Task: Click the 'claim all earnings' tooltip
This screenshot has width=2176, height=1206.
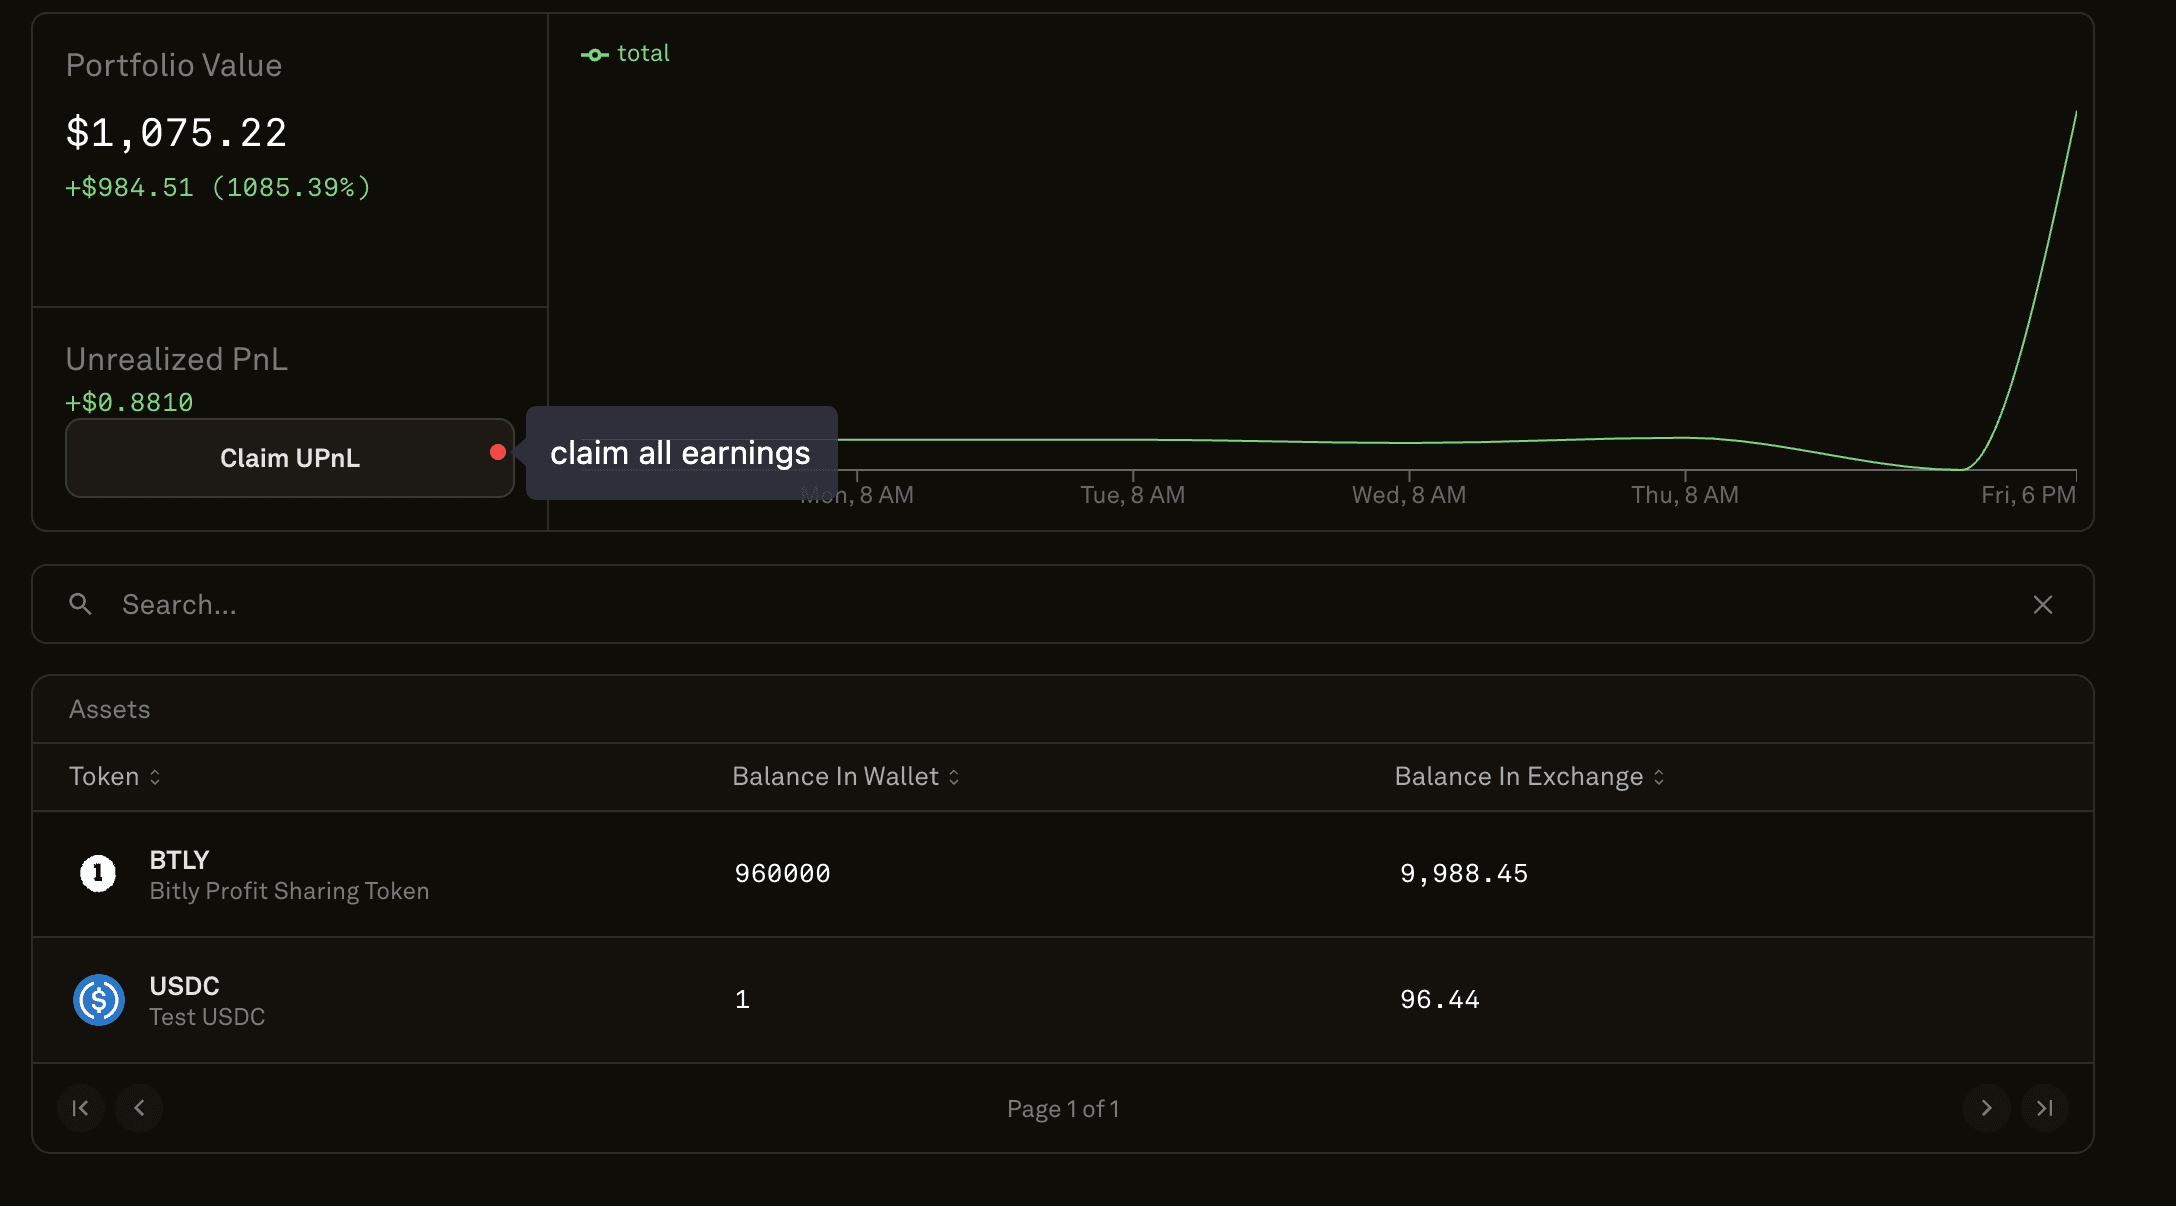Action: pos(680,453)
